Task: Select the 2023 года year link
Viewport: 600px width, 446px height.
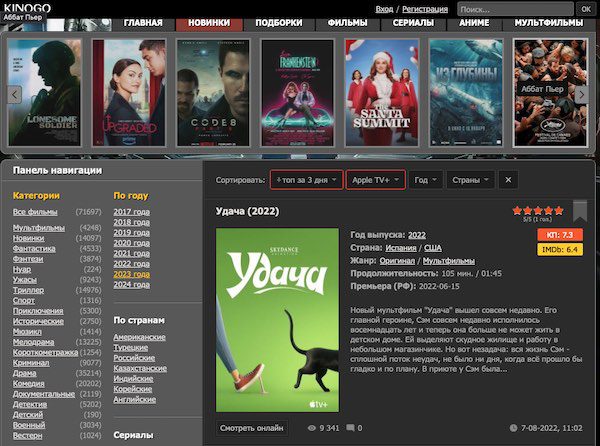Action: click(132, 274)
